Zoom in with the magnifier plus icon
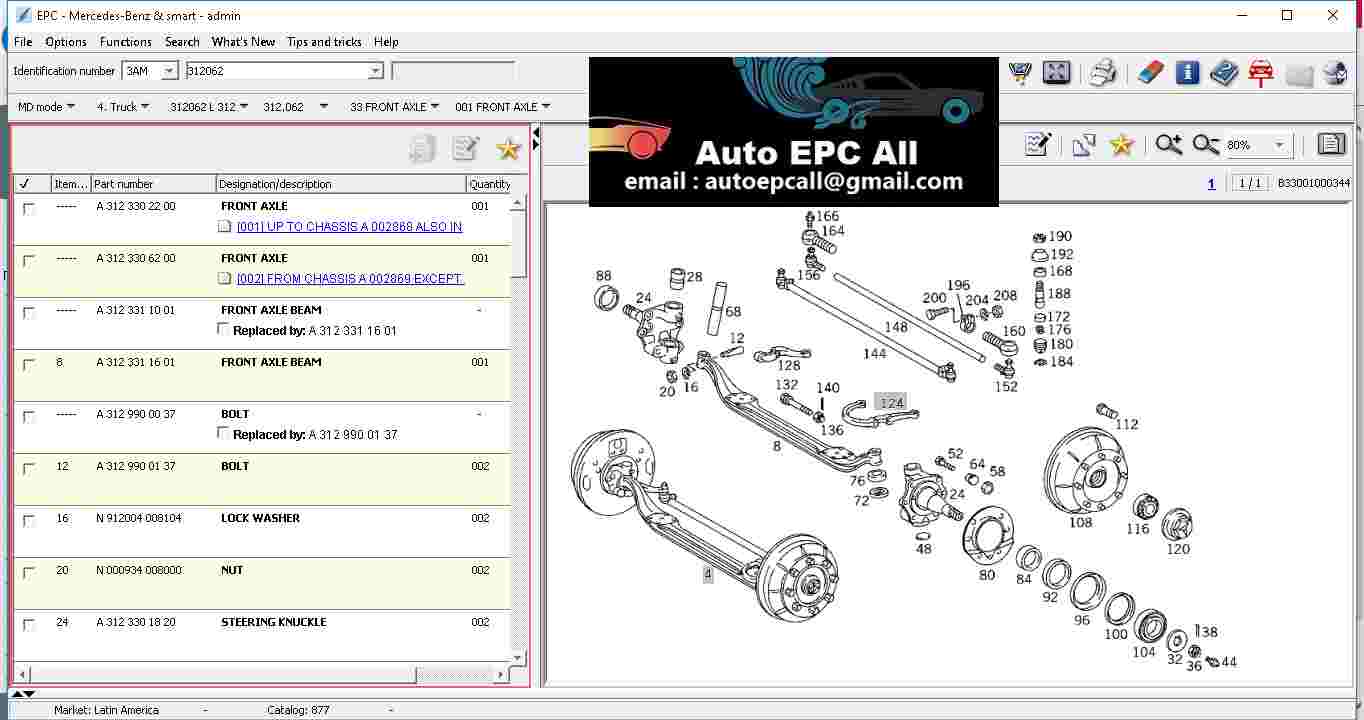Screen dimensions: 1364x720 pyautogui.click(x=1168, y=145)
